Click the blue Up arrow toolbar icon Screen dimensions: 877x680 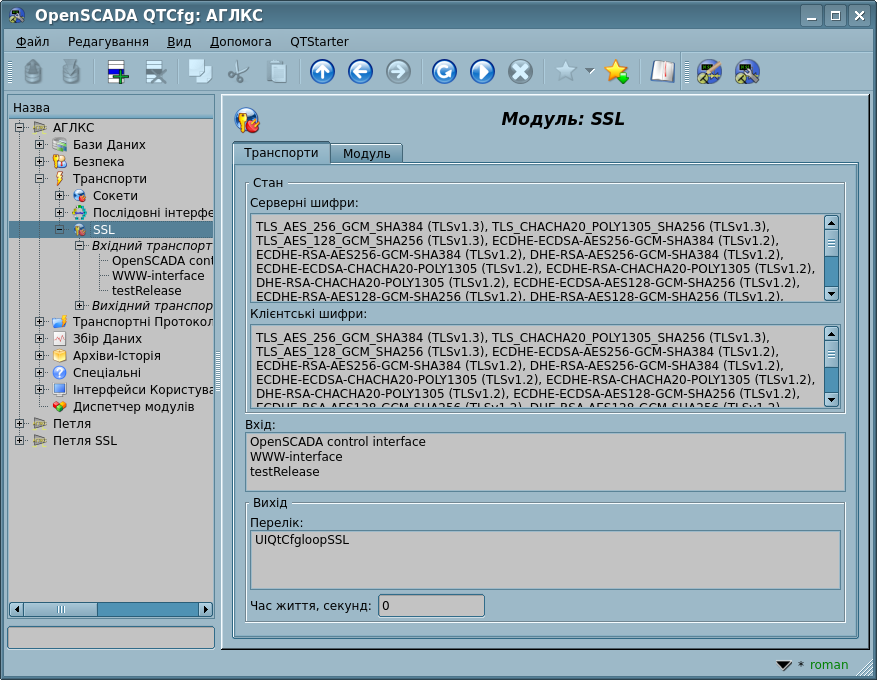[322, 71]
